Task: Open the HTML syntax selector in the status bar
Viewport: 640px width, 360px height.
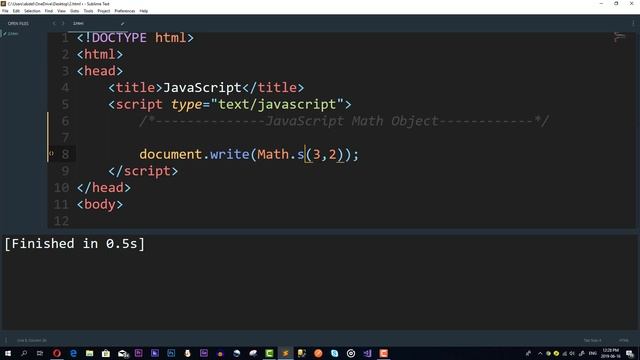Action: tap(623, 340)
